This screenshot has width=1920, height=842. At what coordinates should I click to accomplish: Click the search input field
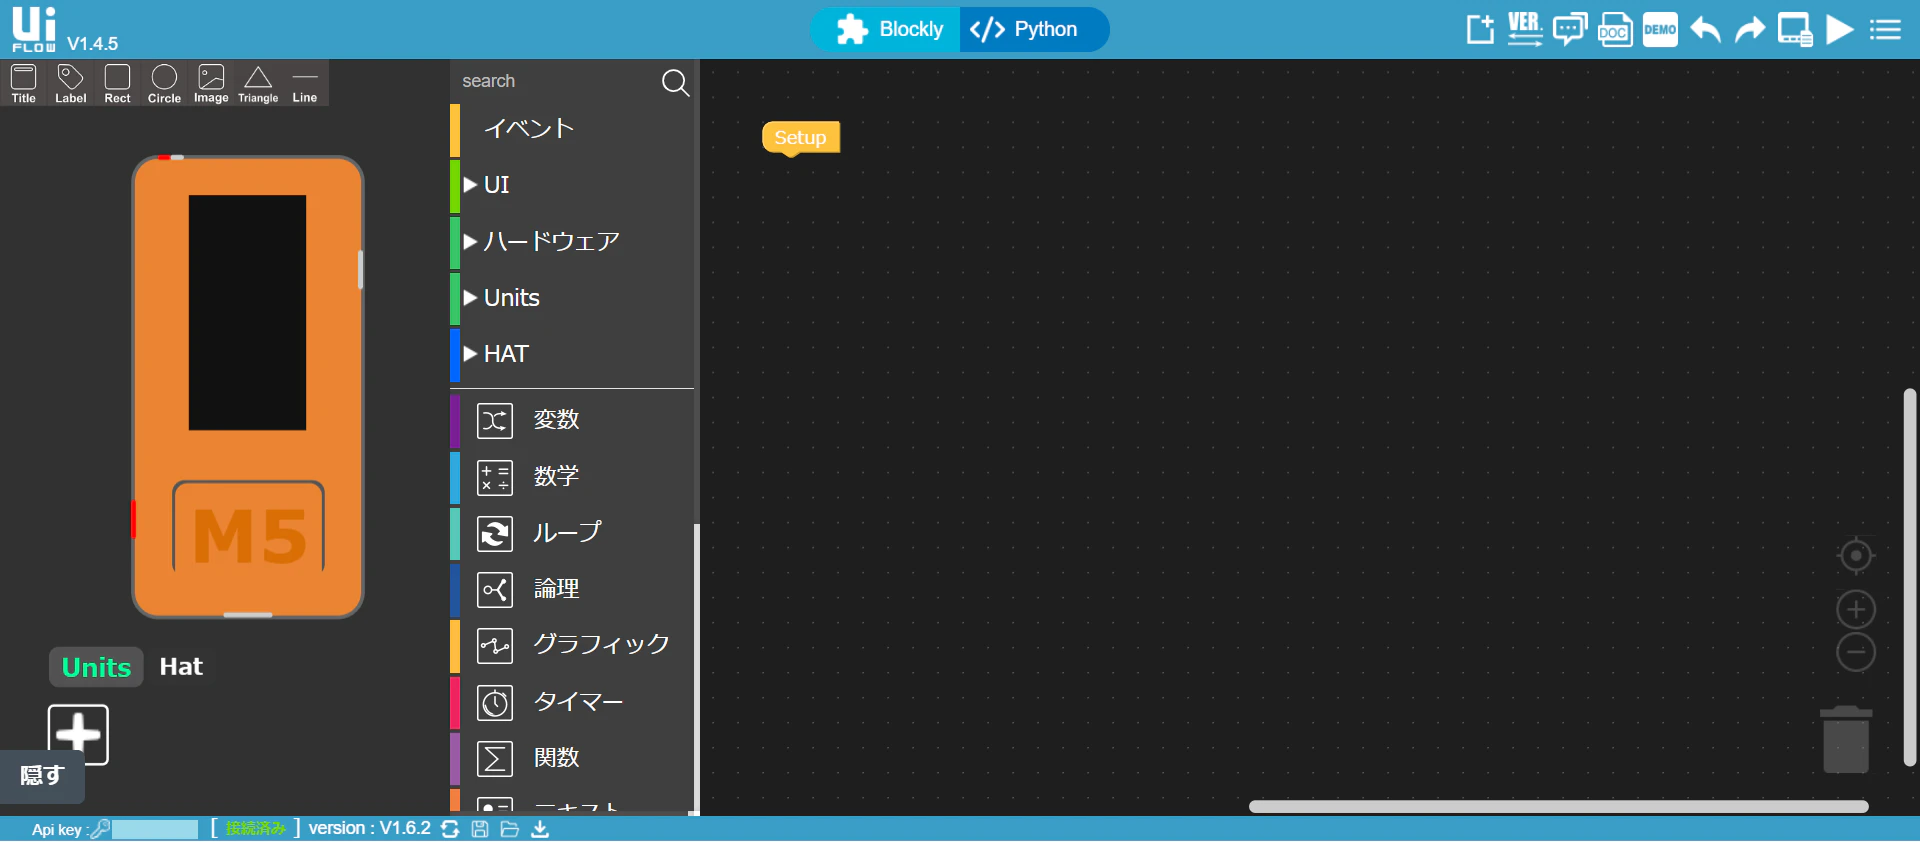click(x=556, y=81)
